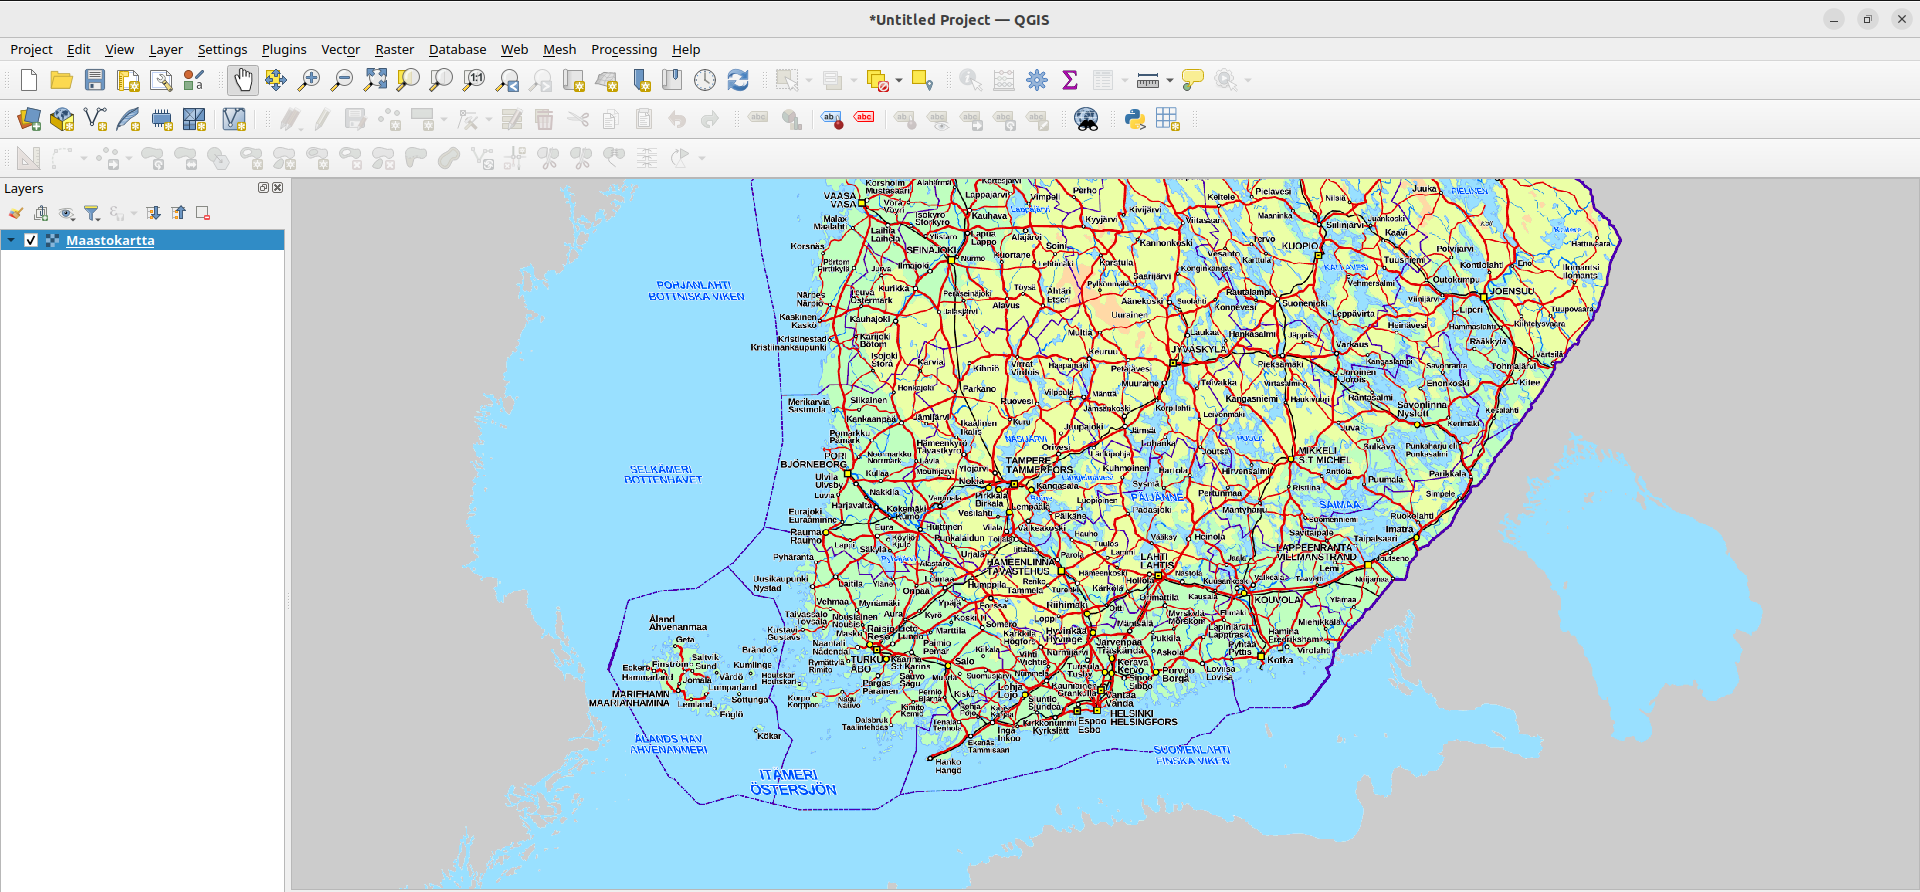Viewport: 1920px width, 892px height.
Task: Click the New Virtual Layer icon
Action: pyautogui.click(x=234, y=119)
